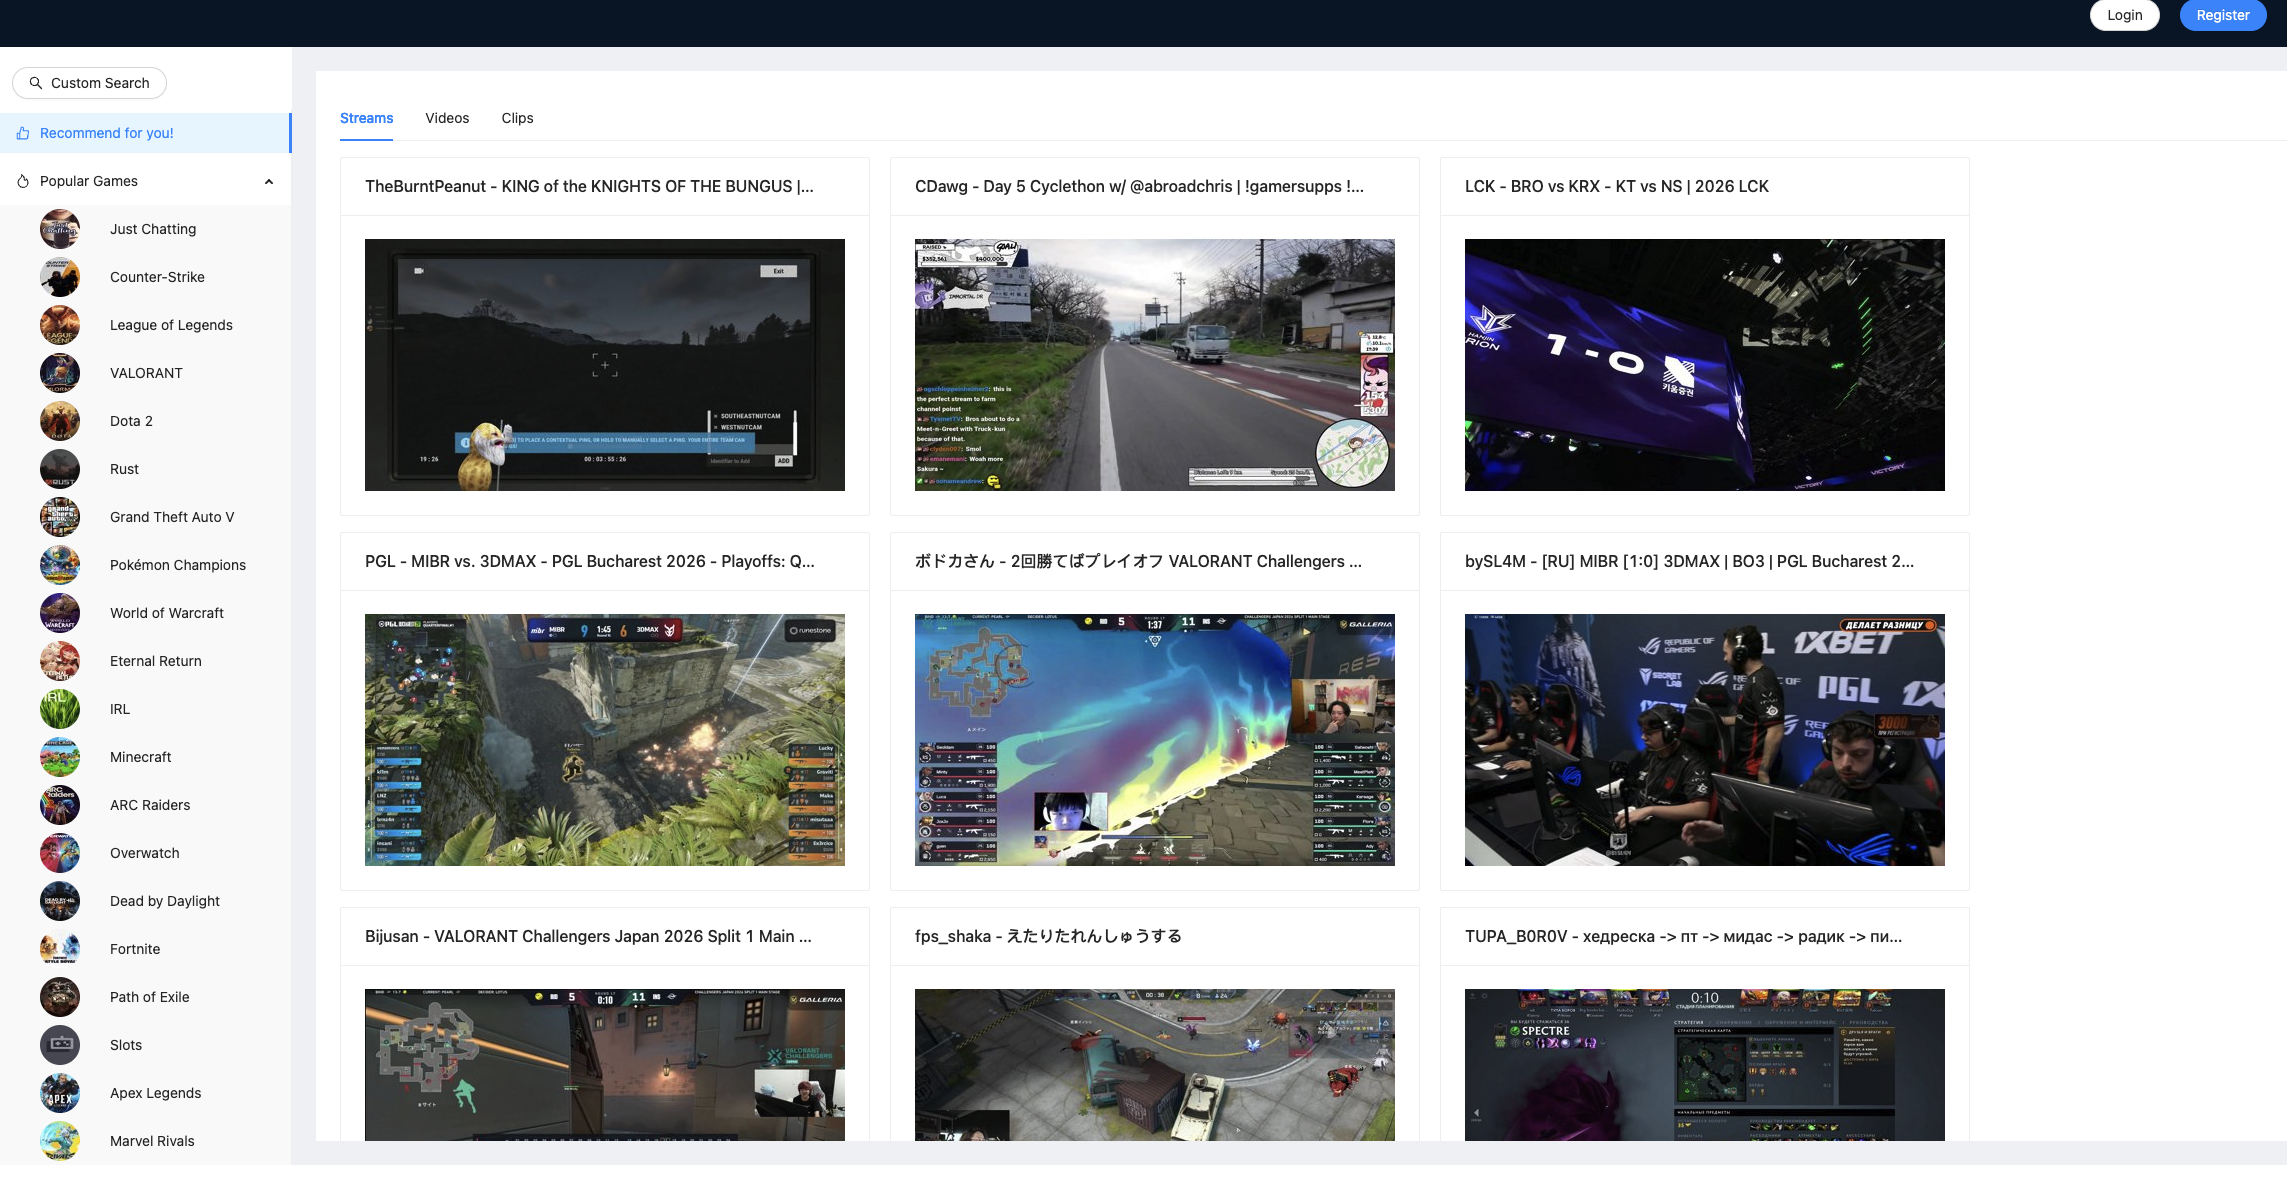Collapse the Popular Games section
The height and width of the screenshot is (1199, 2287).
268,181
